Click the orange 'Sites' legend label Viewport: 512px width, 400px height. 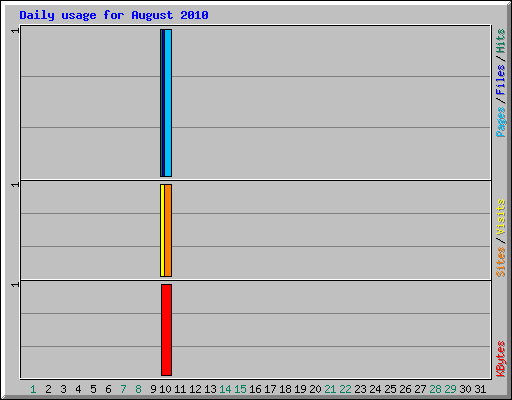point(501,262)
